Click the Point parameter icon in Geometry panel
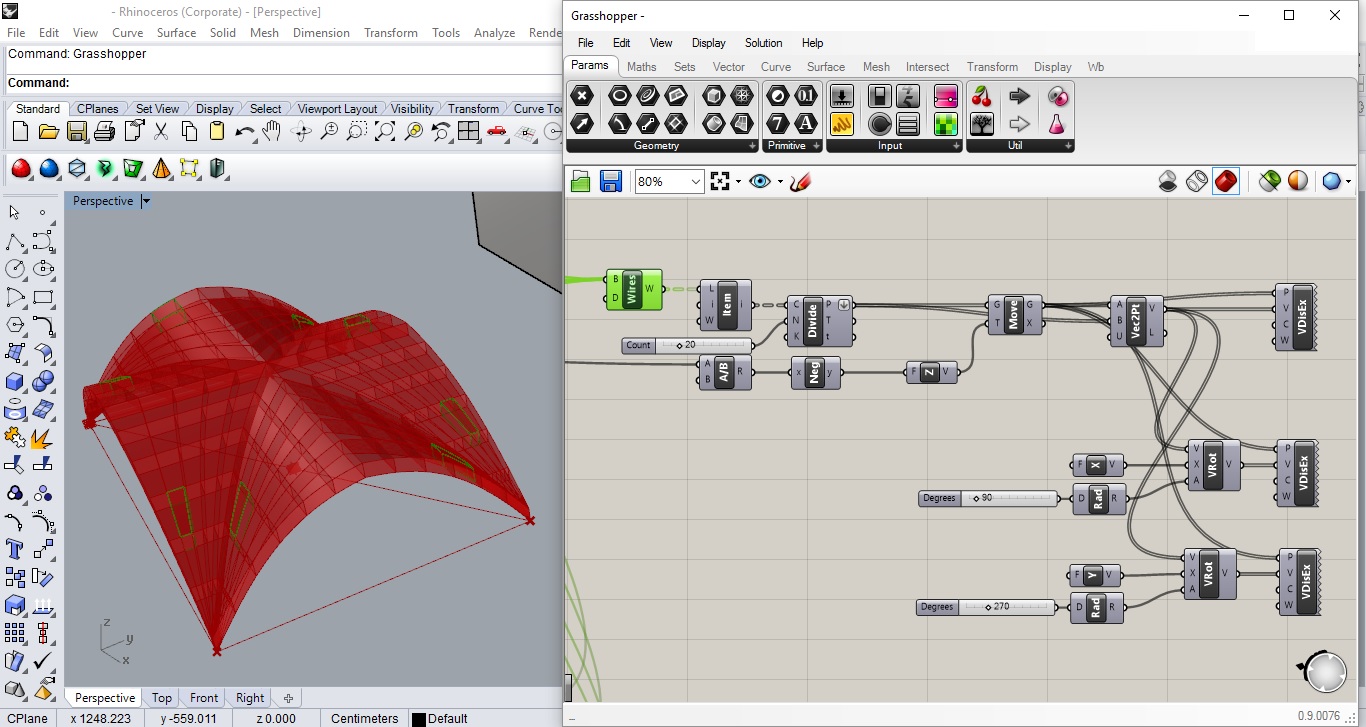 tap(582, 96)
